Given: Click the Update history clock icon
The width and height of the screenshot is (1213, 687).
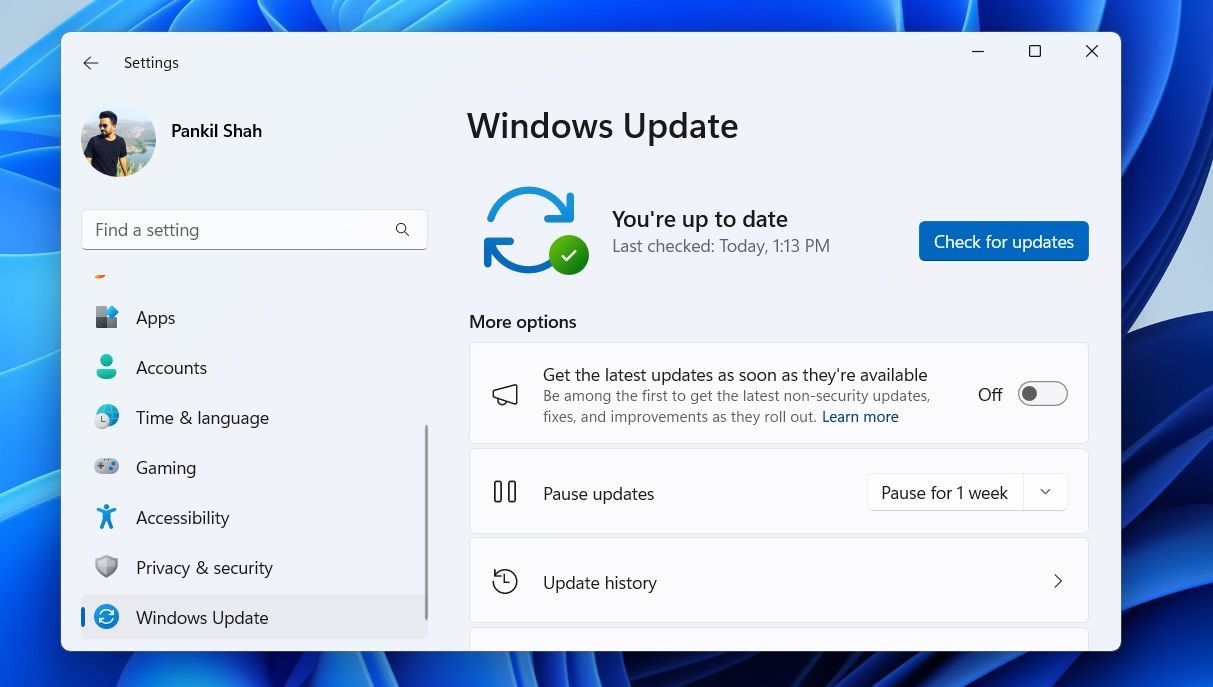Looking at the screenshot, I should (x=506, y=580).
